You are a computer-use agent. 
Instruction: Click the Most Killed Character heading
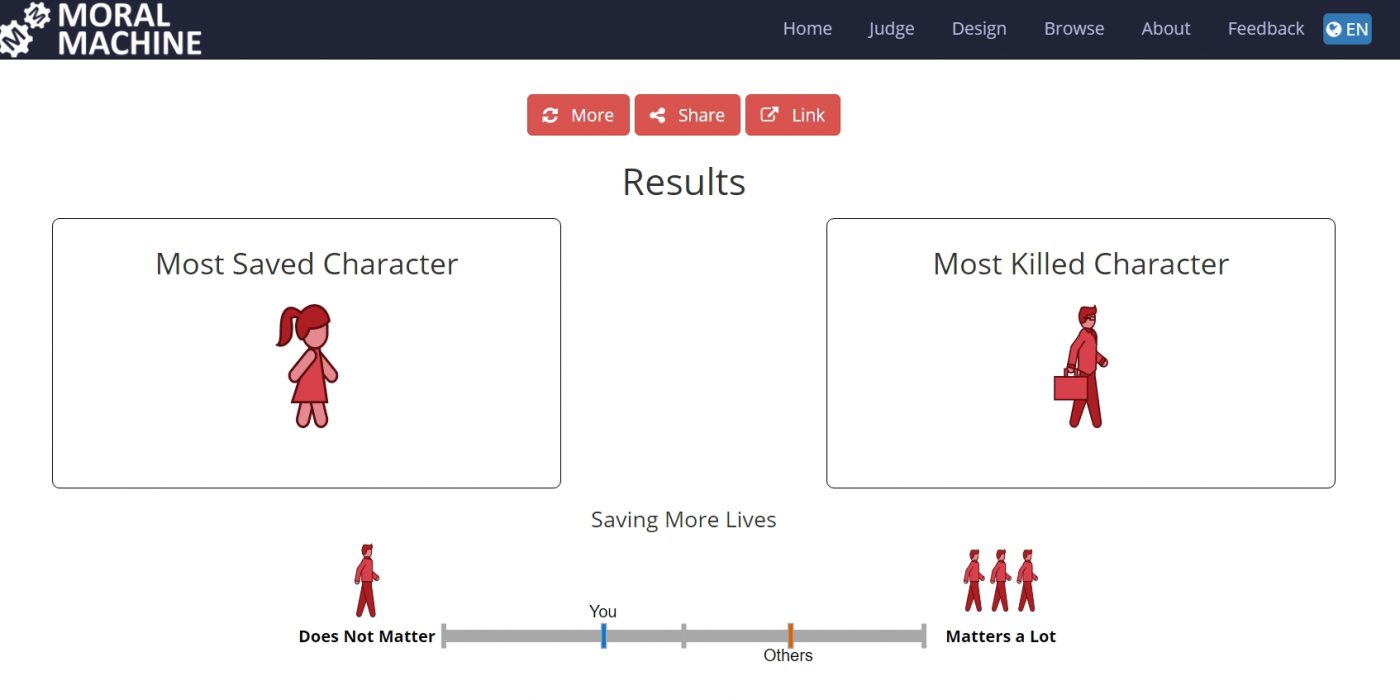coord(1081,264)
